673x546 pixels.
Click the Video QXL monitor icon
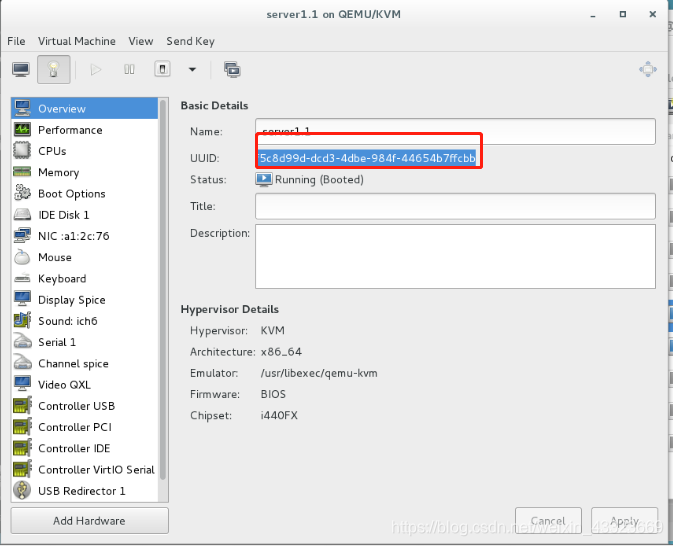tap(22, 384)
